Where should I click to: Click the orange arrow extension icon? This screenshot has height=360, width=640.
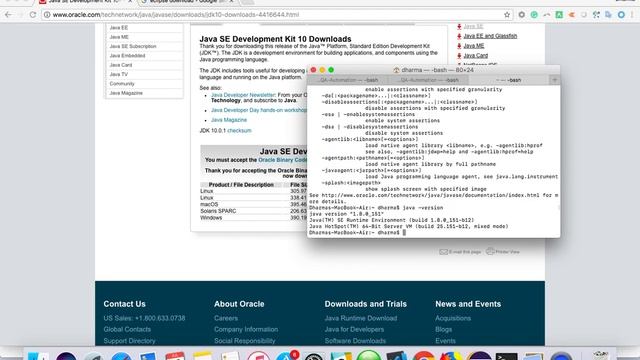pos(572,15)
